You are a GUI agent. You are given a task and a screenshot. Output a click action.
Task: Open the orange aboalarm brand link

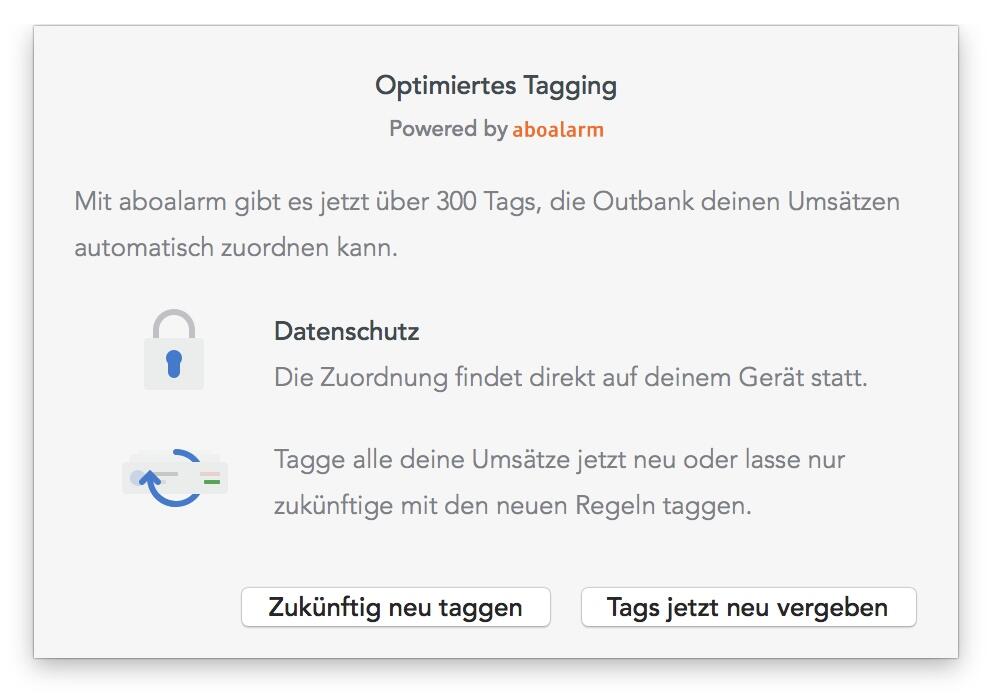pos(558,129)
